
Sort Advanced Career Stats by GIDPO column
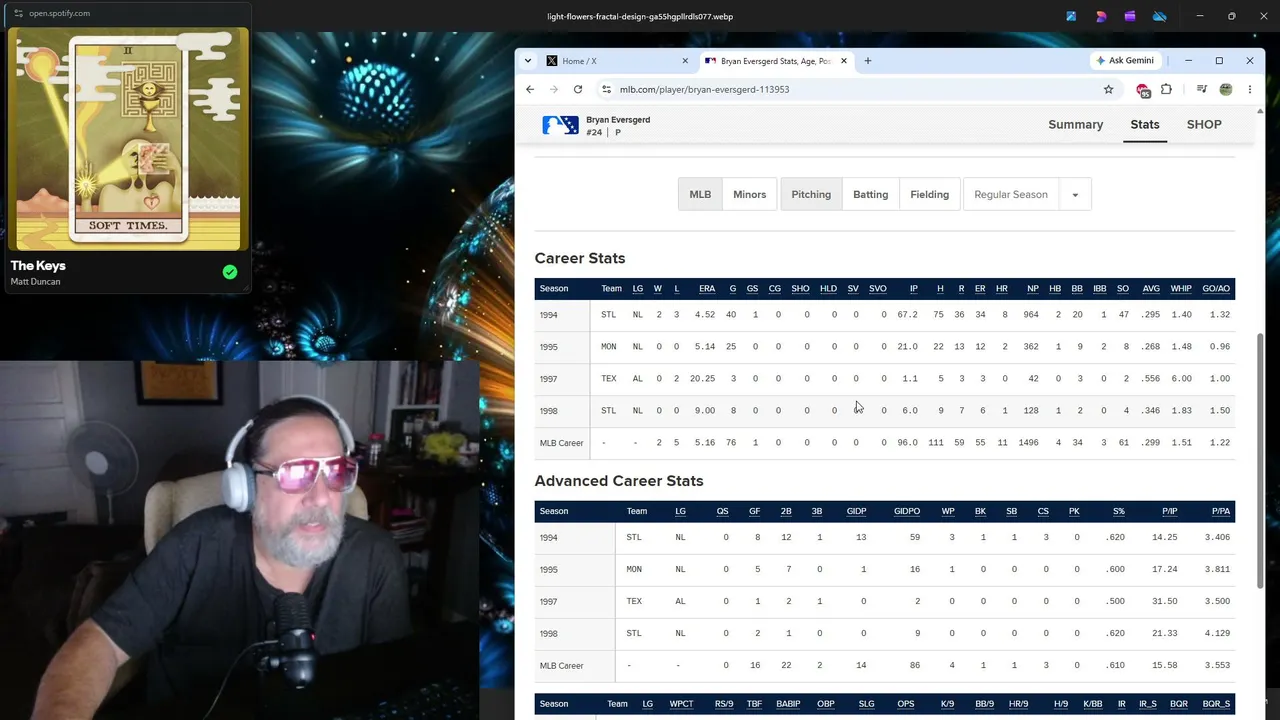907,511
